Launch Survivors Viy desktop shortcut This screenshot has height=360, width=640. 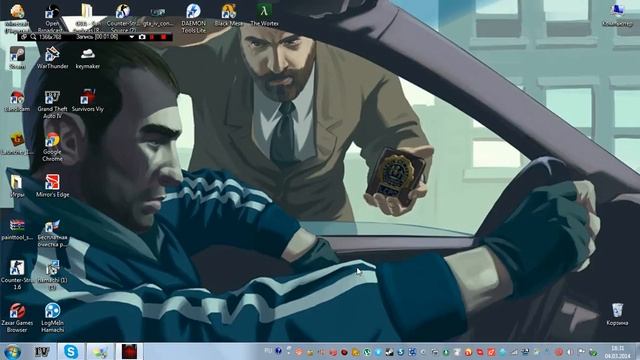(87, 101)
